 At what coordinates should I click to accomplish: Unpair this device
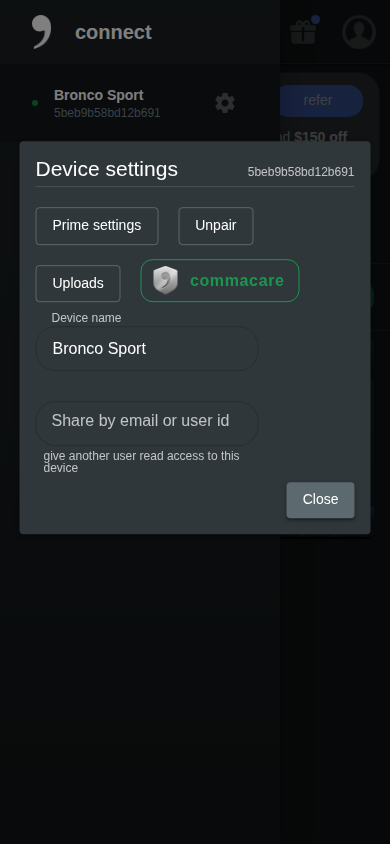[x=216, y=226]
